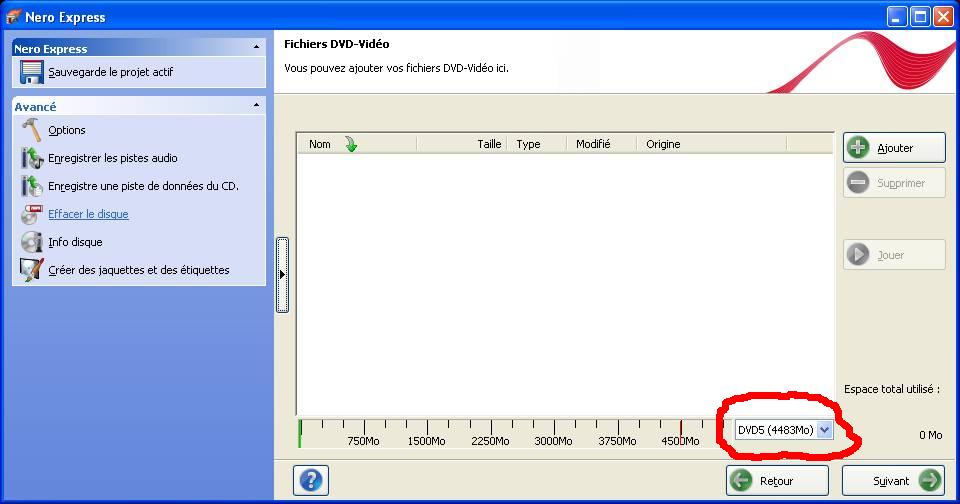Click the CD data track icon
Viewport: 960px width, 504px height.
point(31,186)
